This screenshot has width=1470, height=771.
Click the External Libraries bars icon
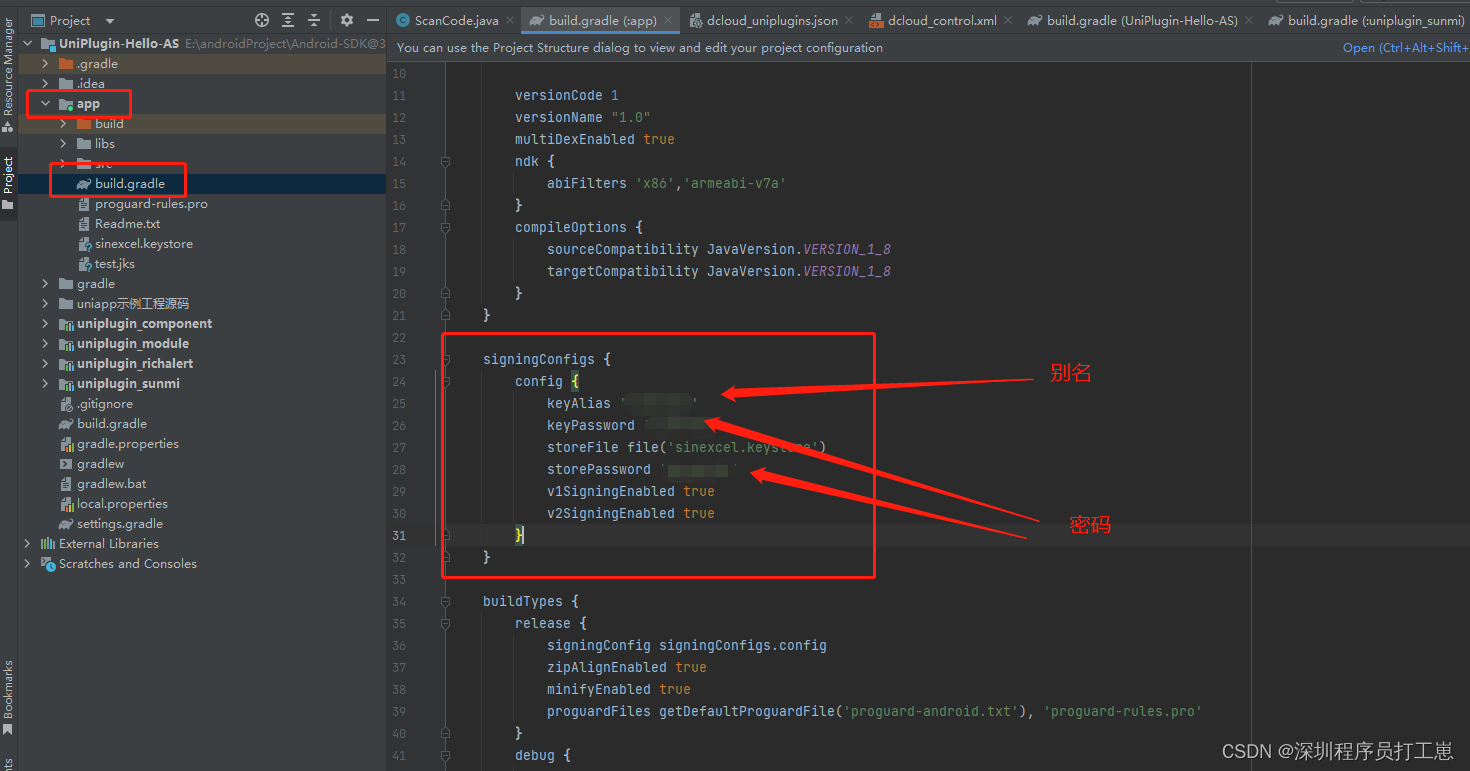click(x=47, y=544)
